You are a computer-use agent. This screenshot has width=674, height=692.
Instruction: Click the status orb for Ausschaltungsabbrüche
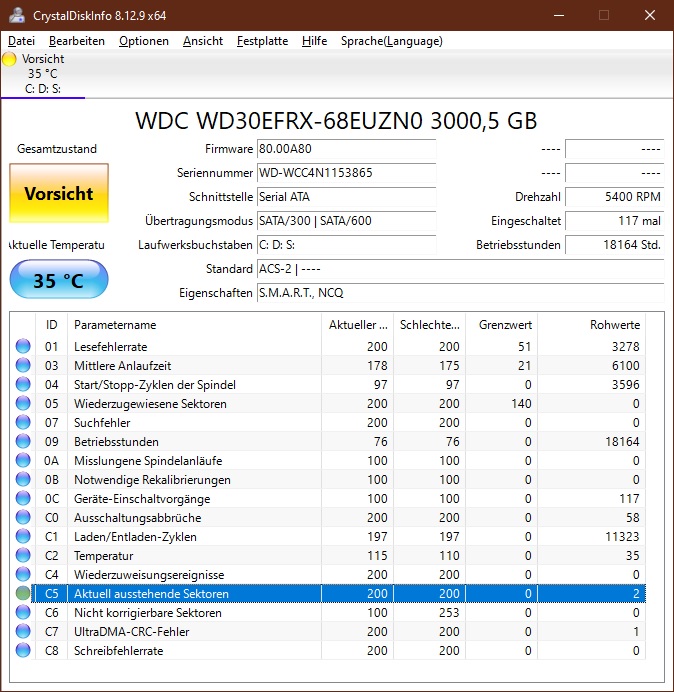pos(23,517)
